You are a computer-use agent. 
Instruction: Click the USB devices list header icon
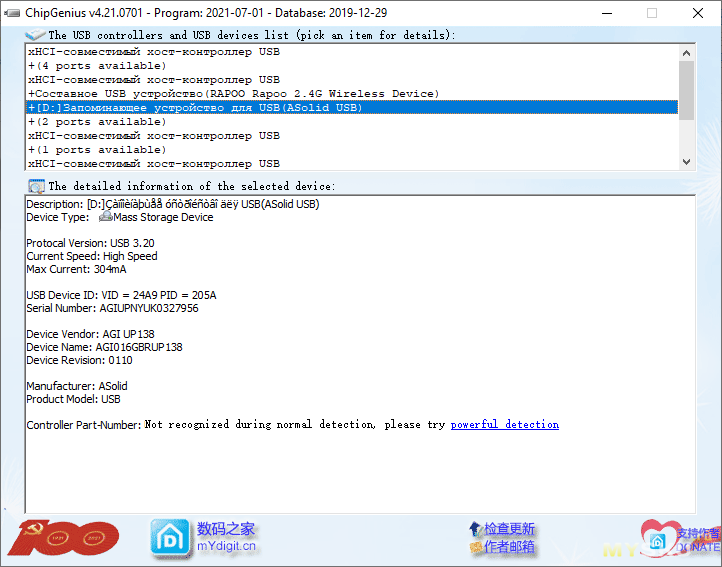point(35,35)
